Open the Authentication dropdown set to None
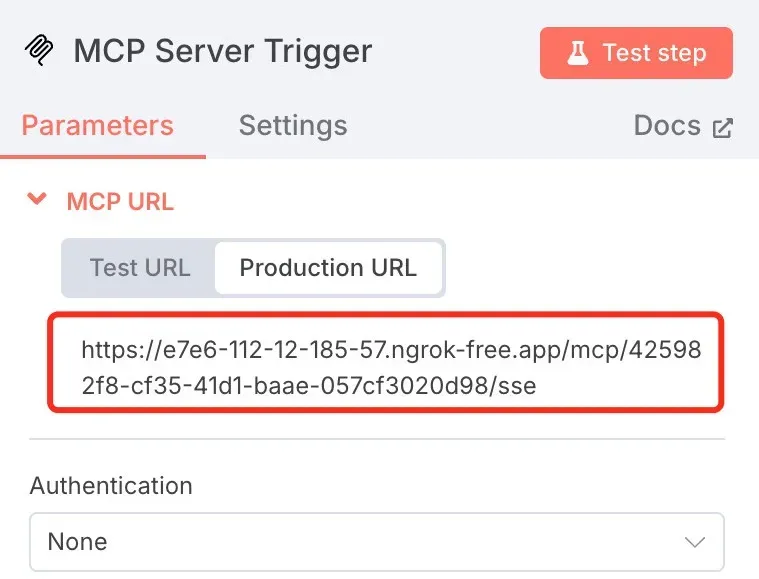This screenshot has width=759, height=579. 377,542
